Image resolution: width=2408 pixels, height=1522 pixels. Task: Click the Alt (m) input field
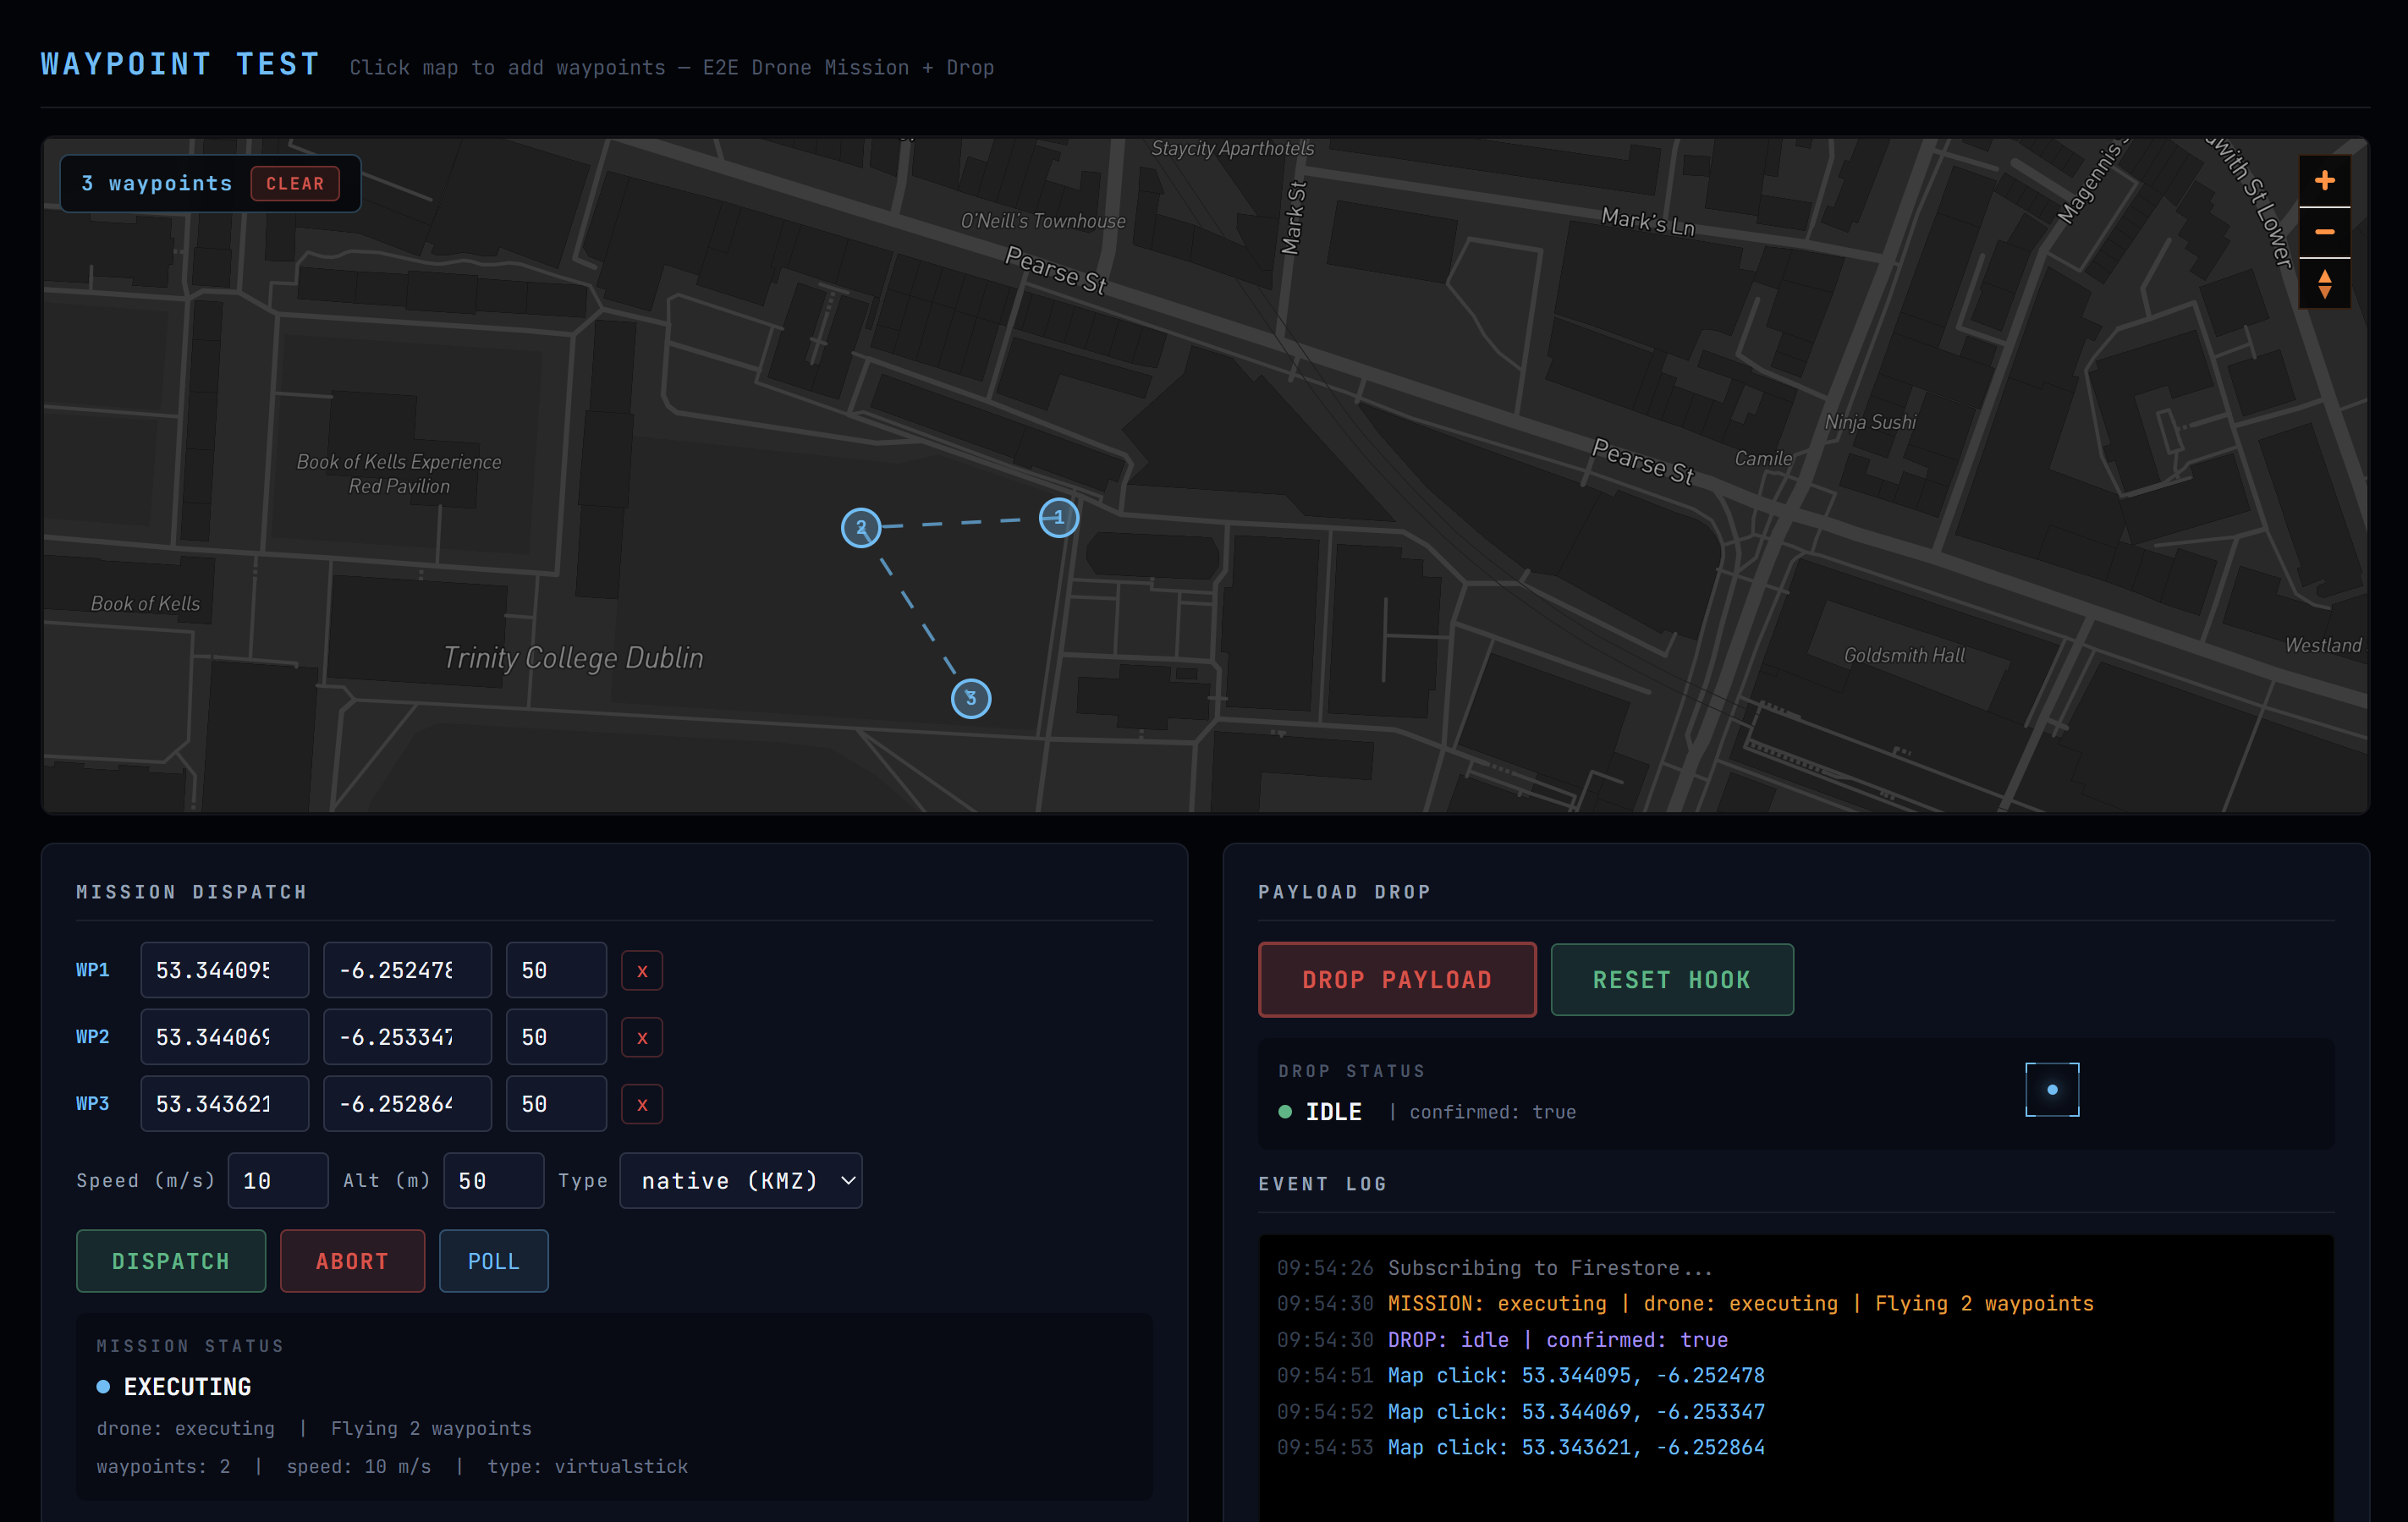click(x=493, y=1181)
